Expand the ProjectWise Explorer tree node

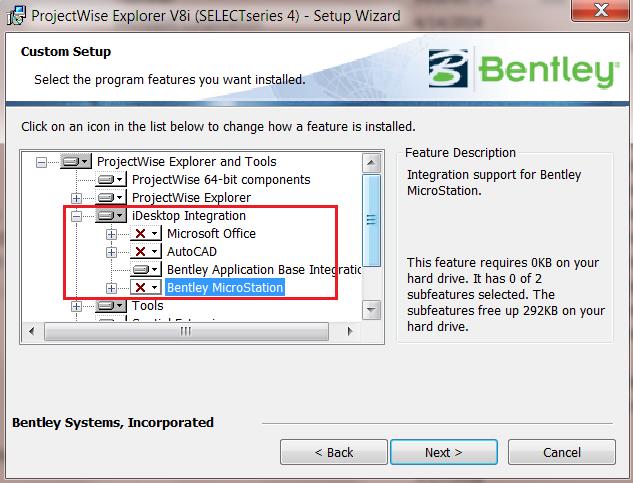(76, 198)
